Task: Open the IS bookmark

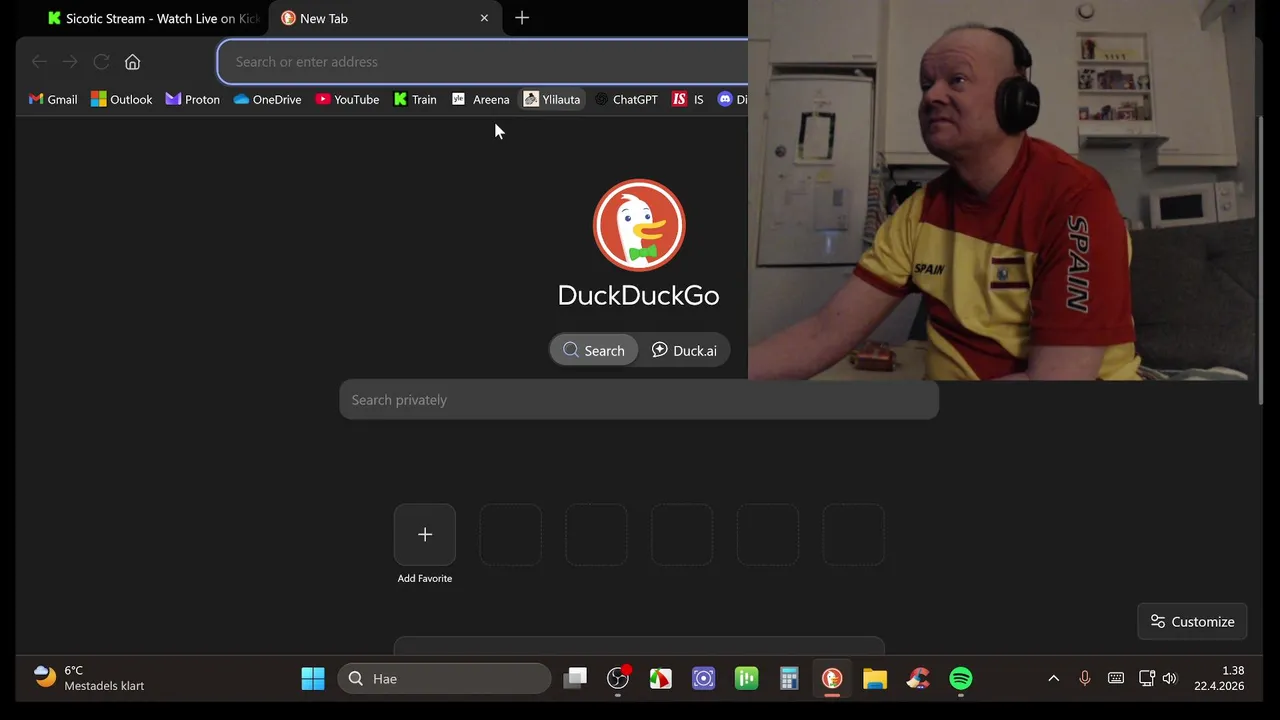Action: (688, 99)
